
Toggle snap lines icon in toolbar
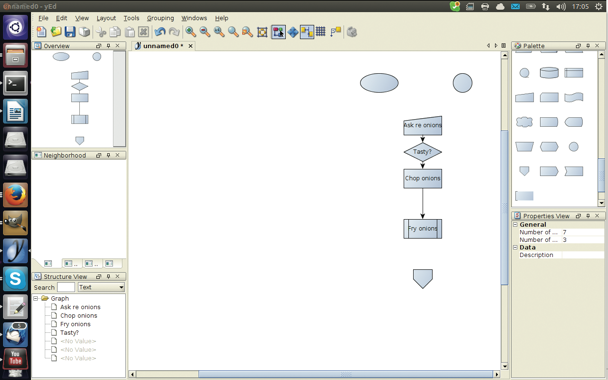pos(336,31)
